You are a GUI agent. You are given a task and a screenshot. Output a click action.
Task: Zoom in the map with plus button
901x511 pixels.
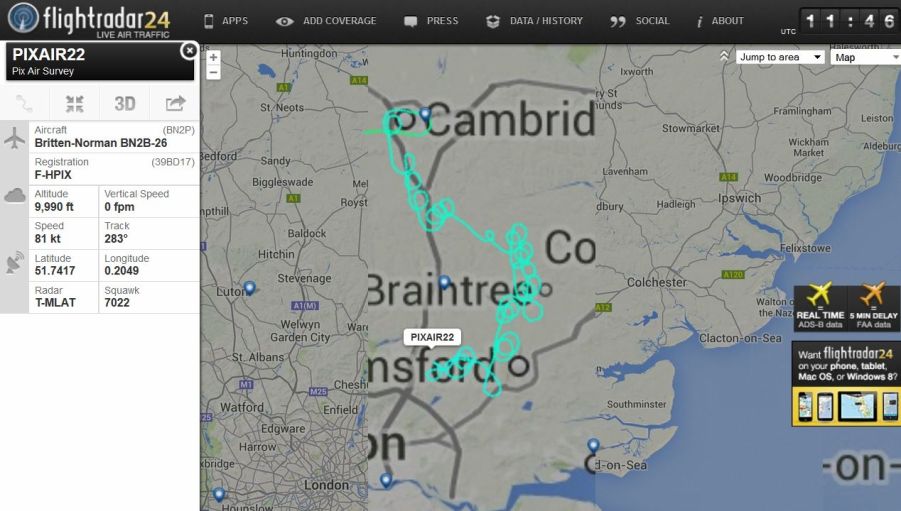[x=213, y=57]
